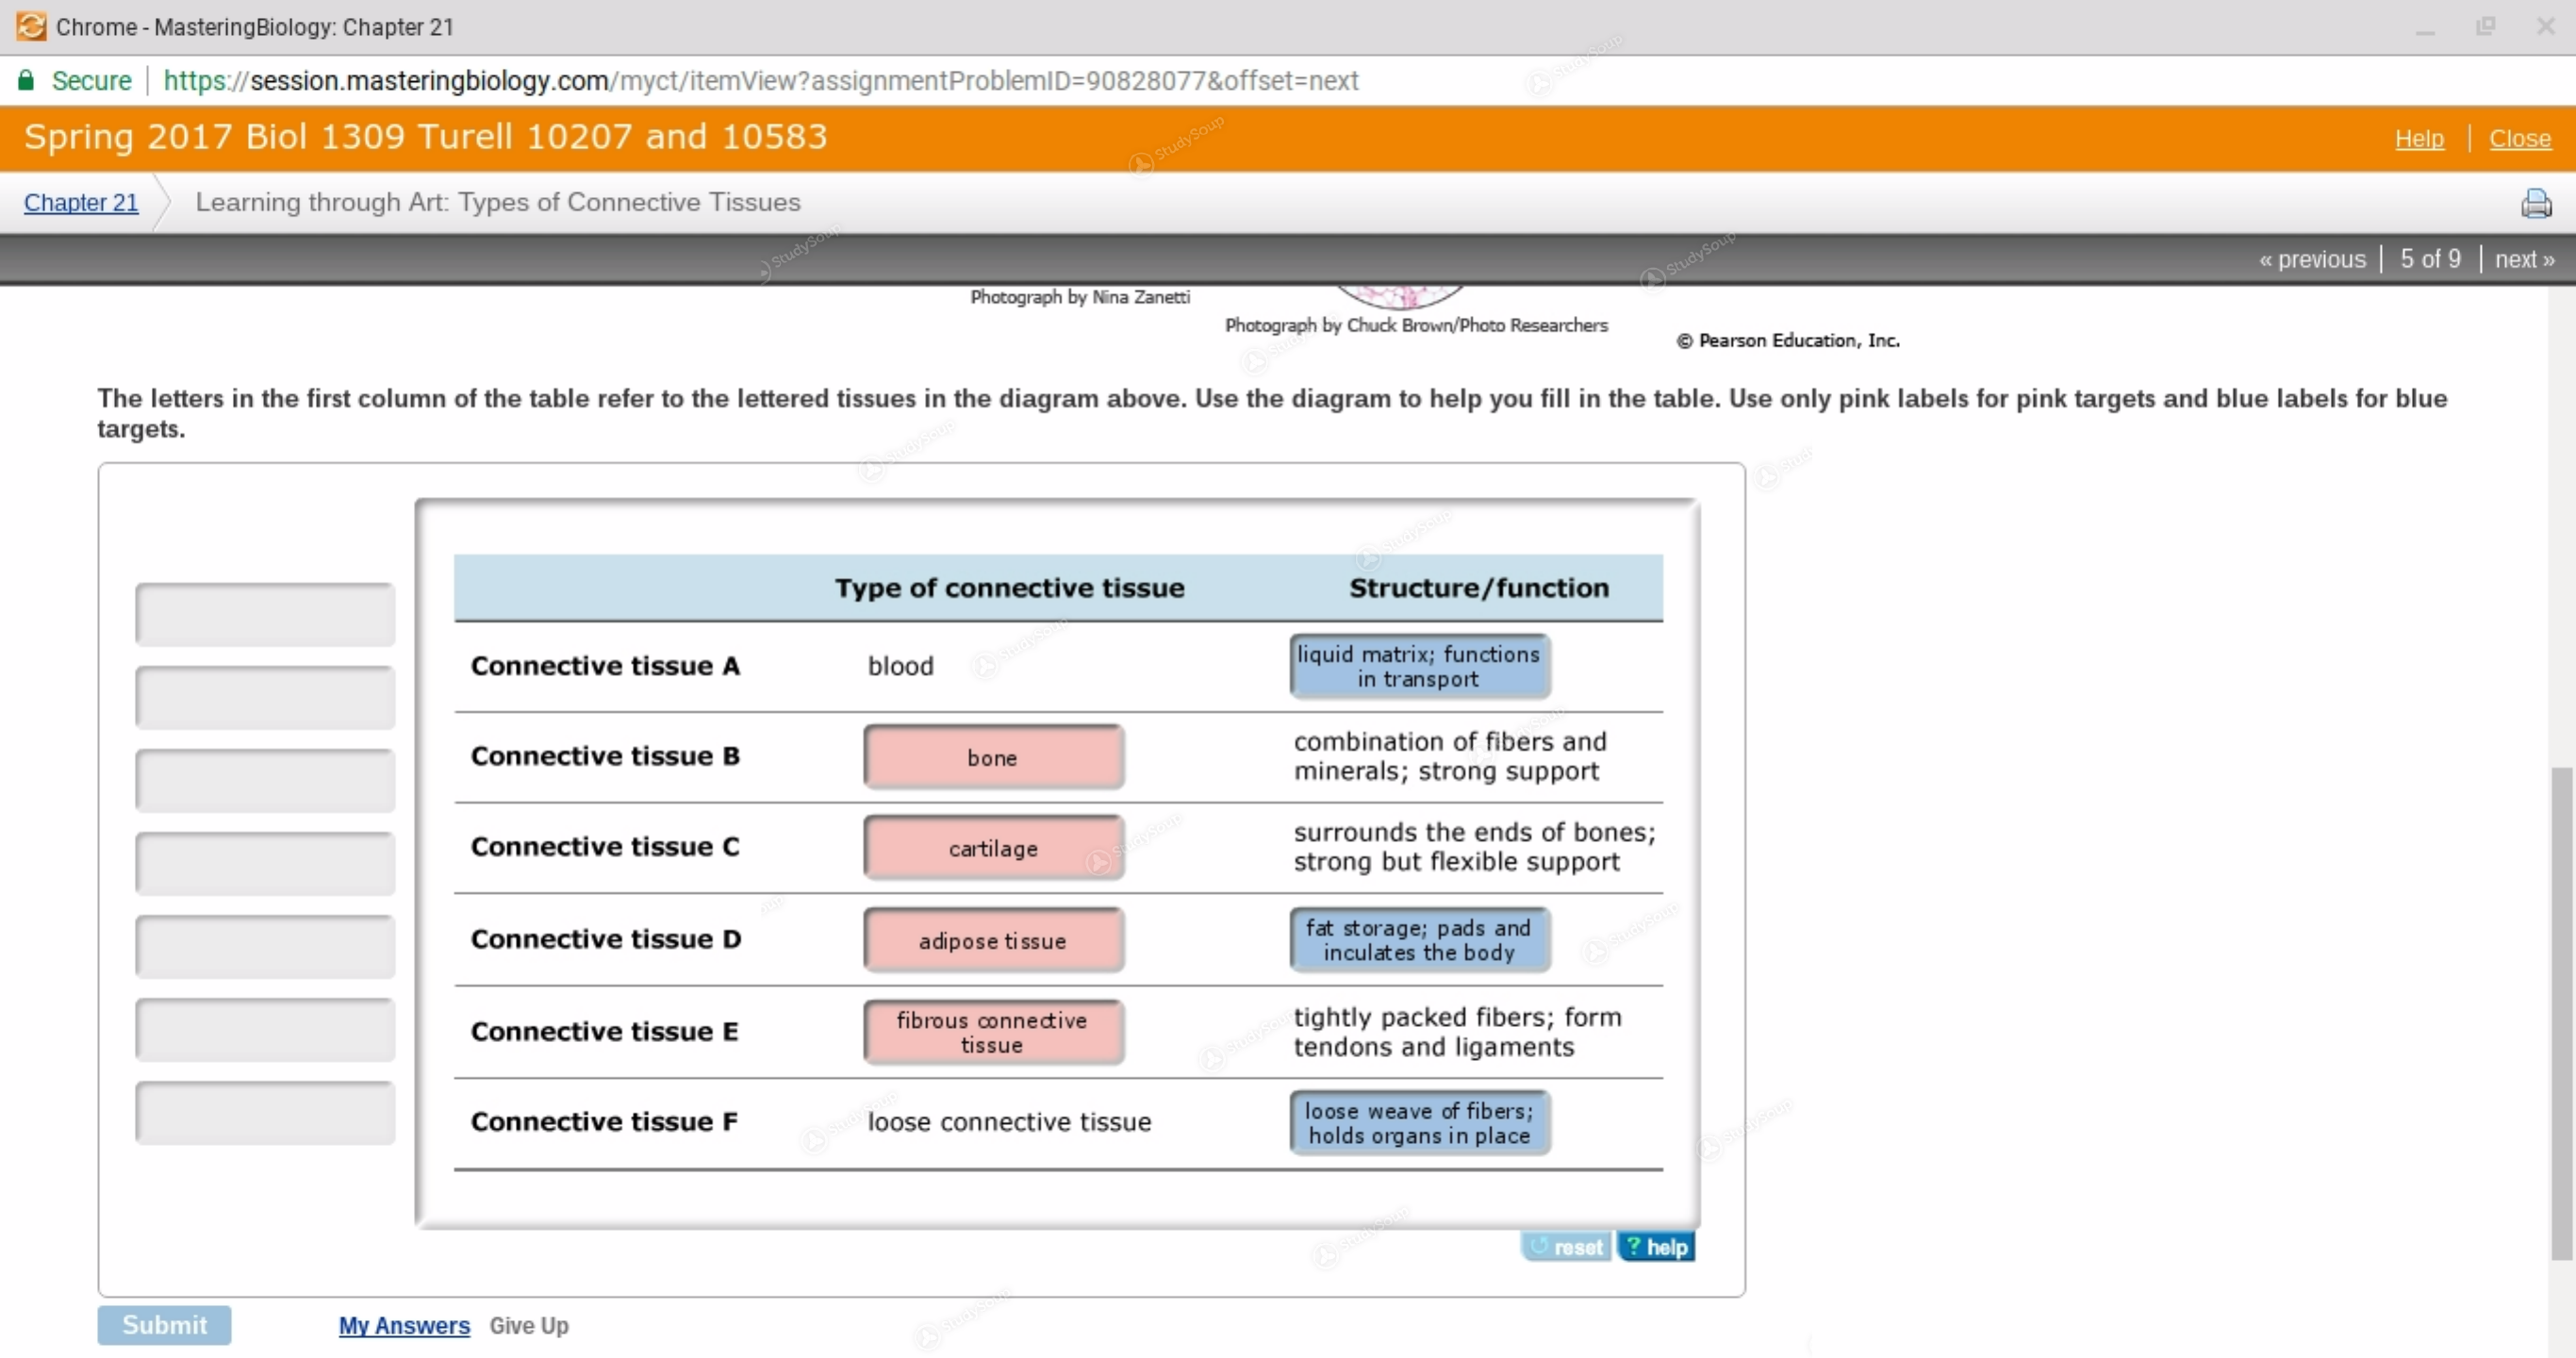2576x1358 pixels.
Task: Click the Chrome app icon in title bar
Action: [31, 26]
